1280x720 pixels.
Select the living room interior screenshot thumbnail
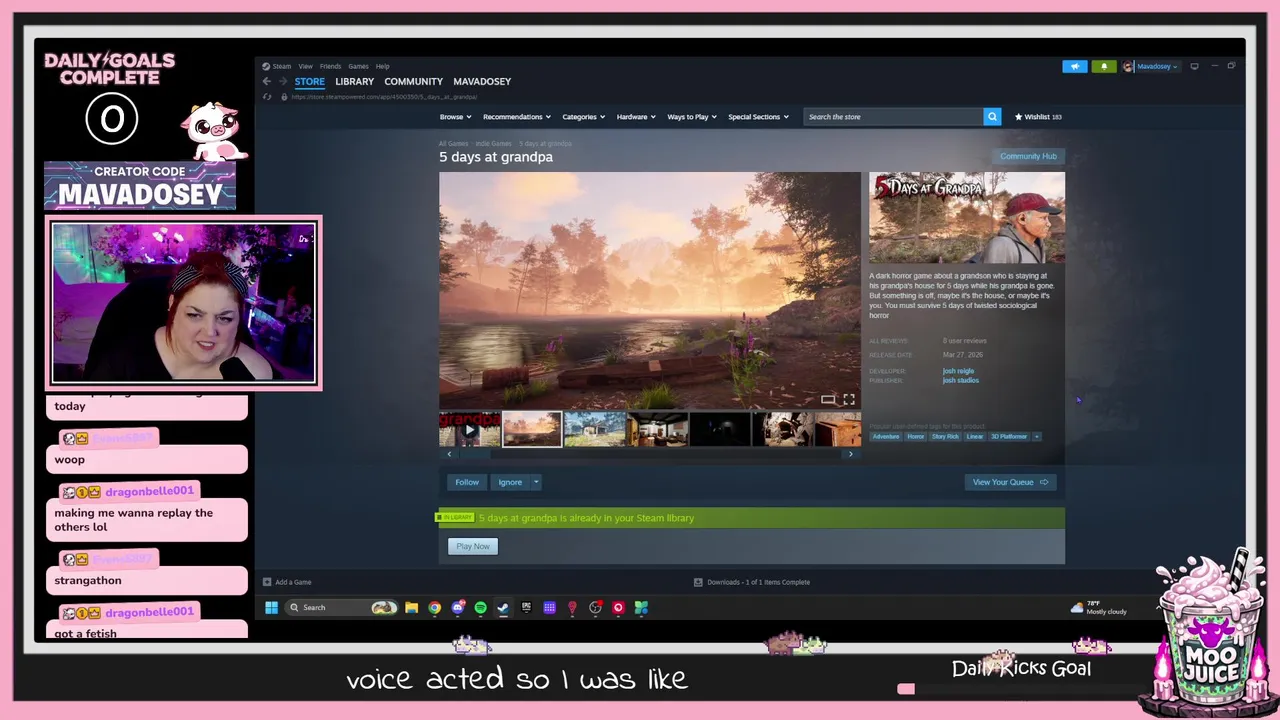coord(657,430)
